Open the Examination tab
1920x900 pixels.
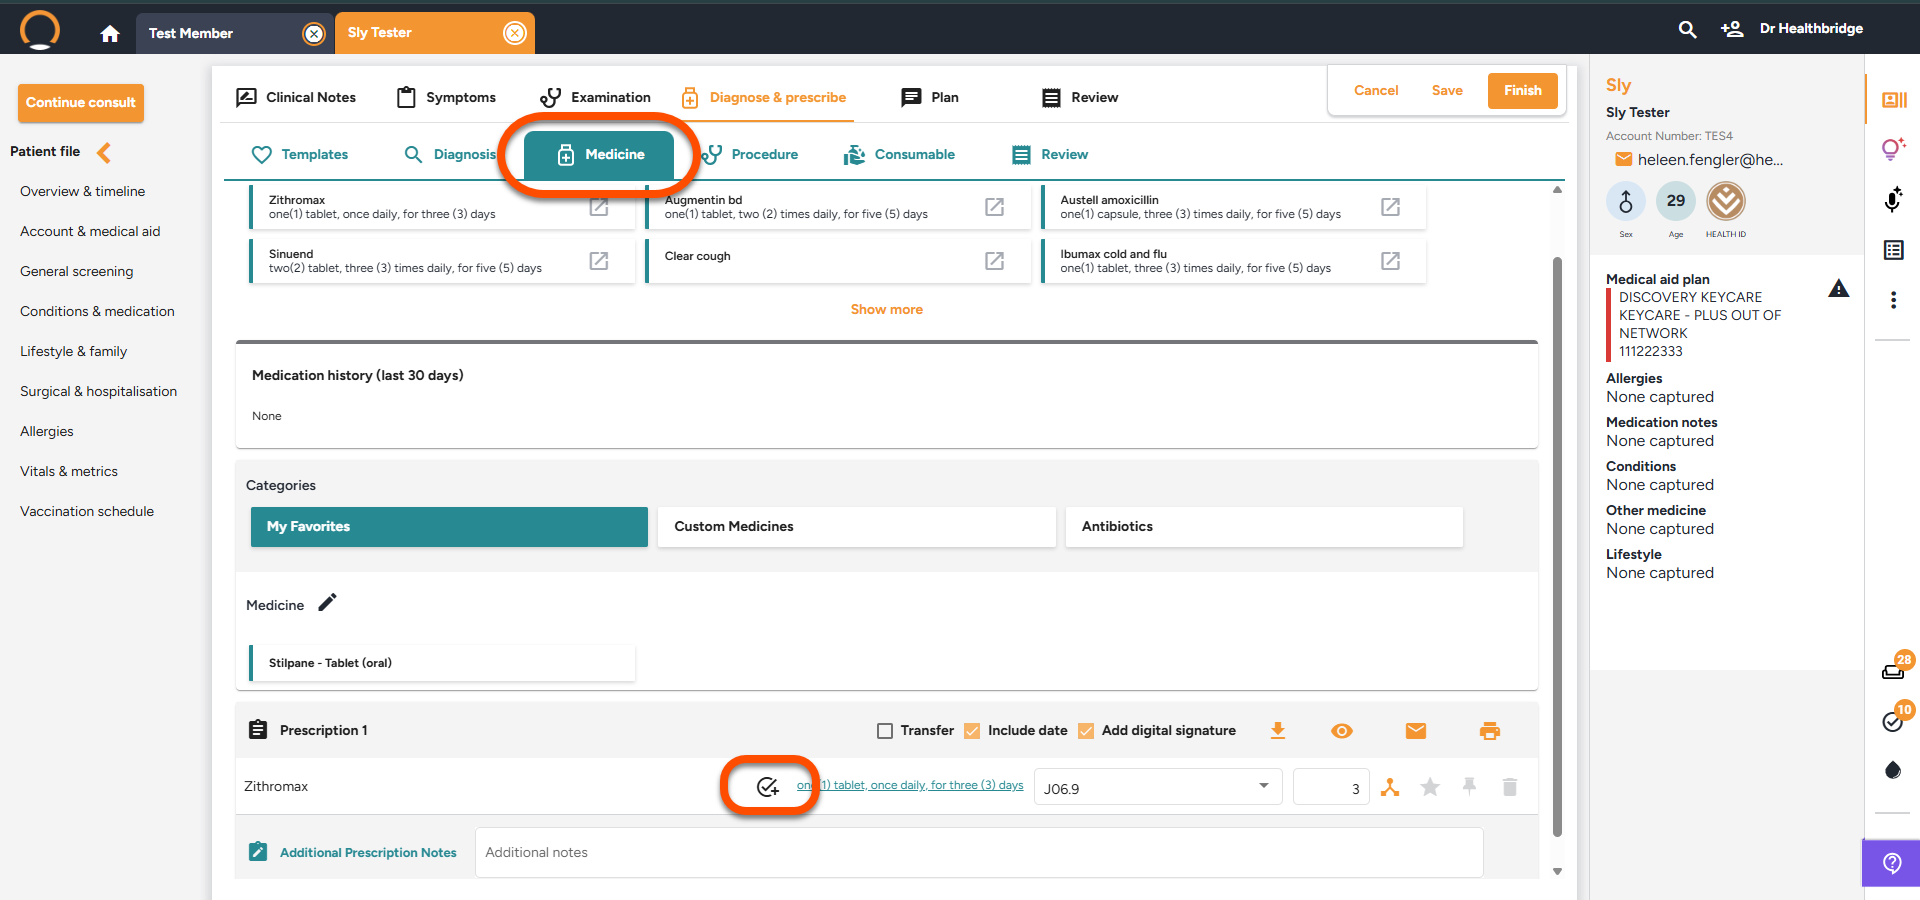(x=595, y=97)
